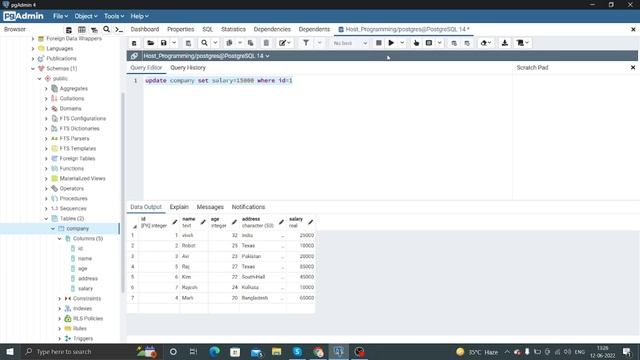Open the No limit rows dropdown
The image size is (640, 360).
click(350, 43)
